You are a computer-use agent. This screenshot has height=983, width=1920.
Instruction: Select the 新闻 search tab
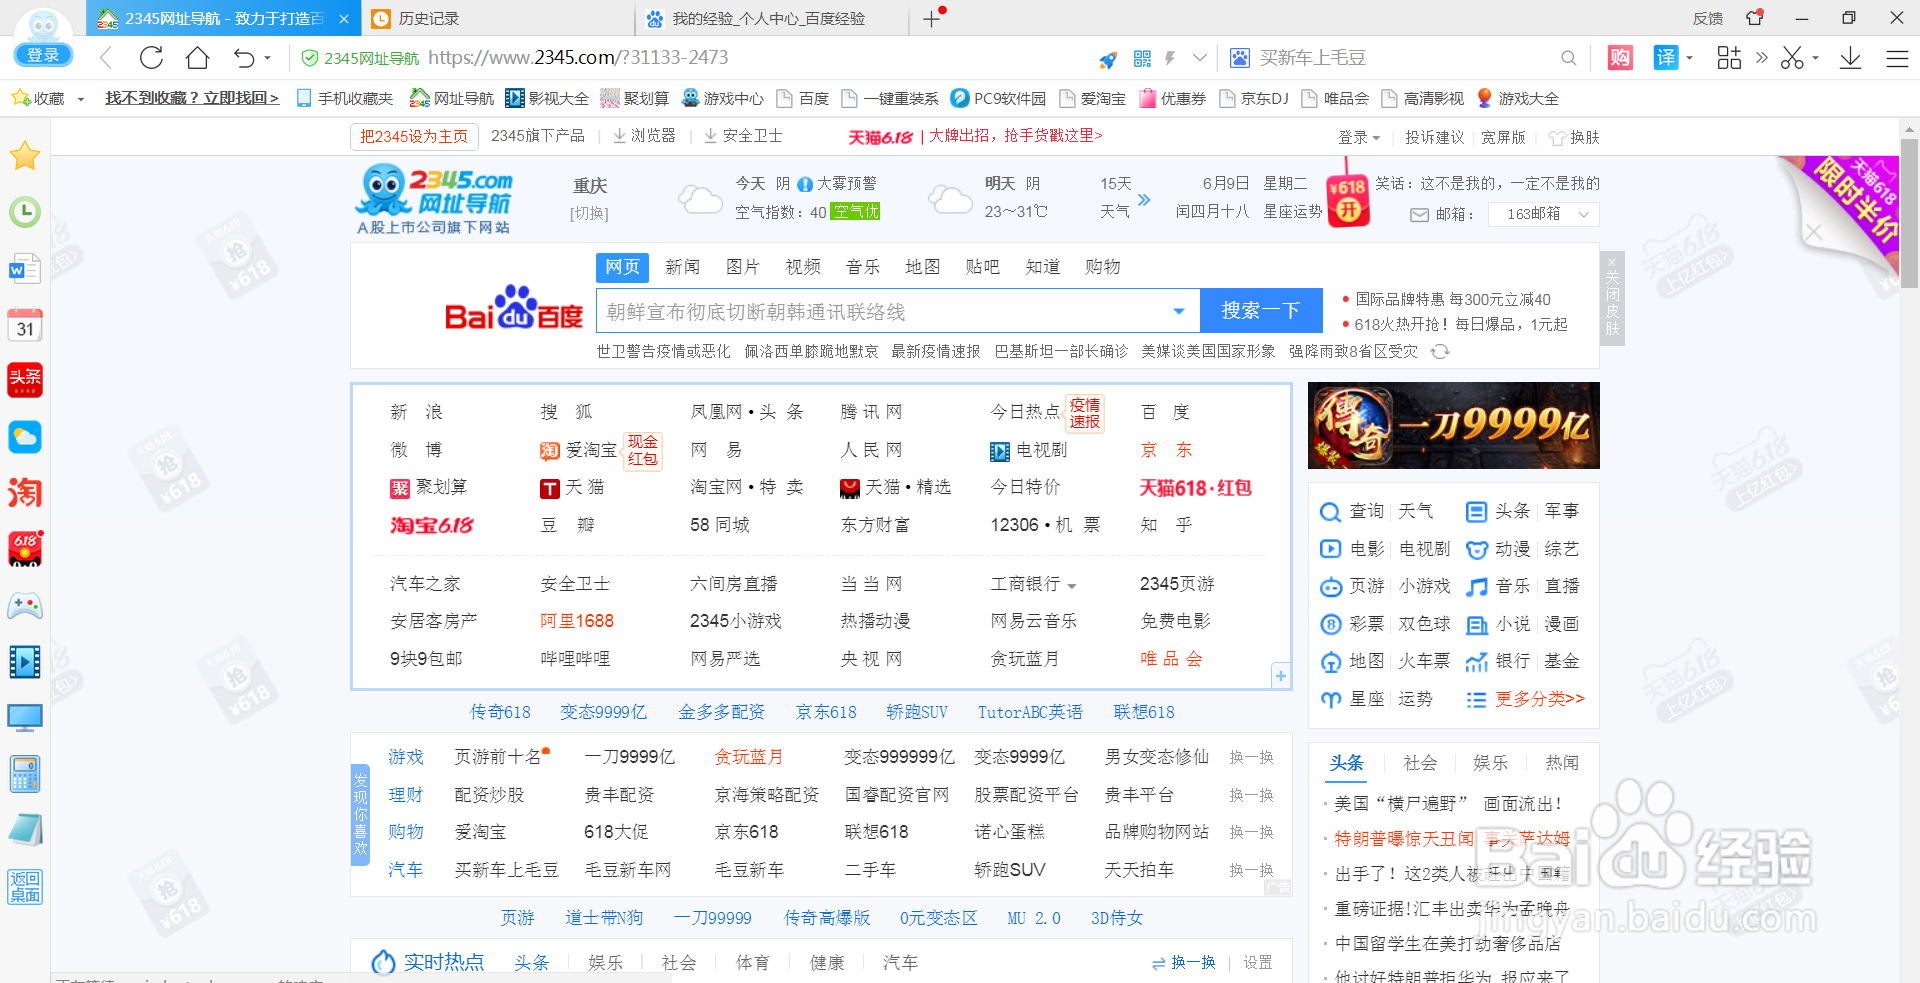[682, 267]
